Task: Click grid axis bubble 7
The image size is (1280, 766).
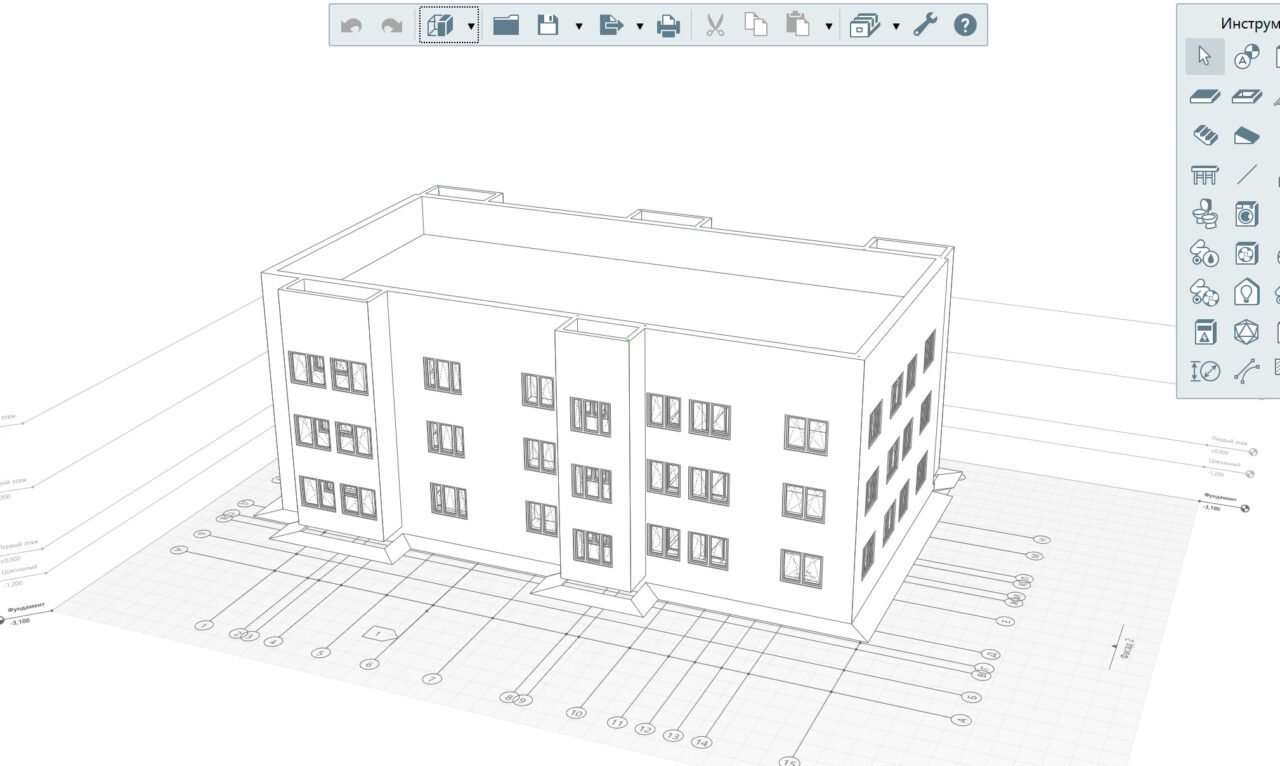Action: [433, 679]
